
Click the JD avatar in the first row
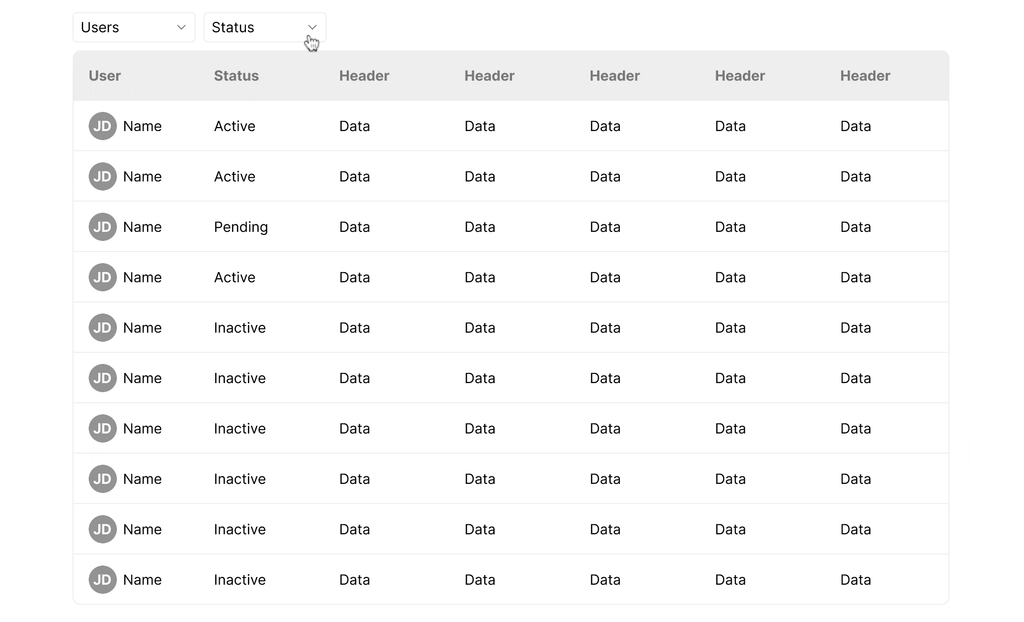click(x=101, y=126)
